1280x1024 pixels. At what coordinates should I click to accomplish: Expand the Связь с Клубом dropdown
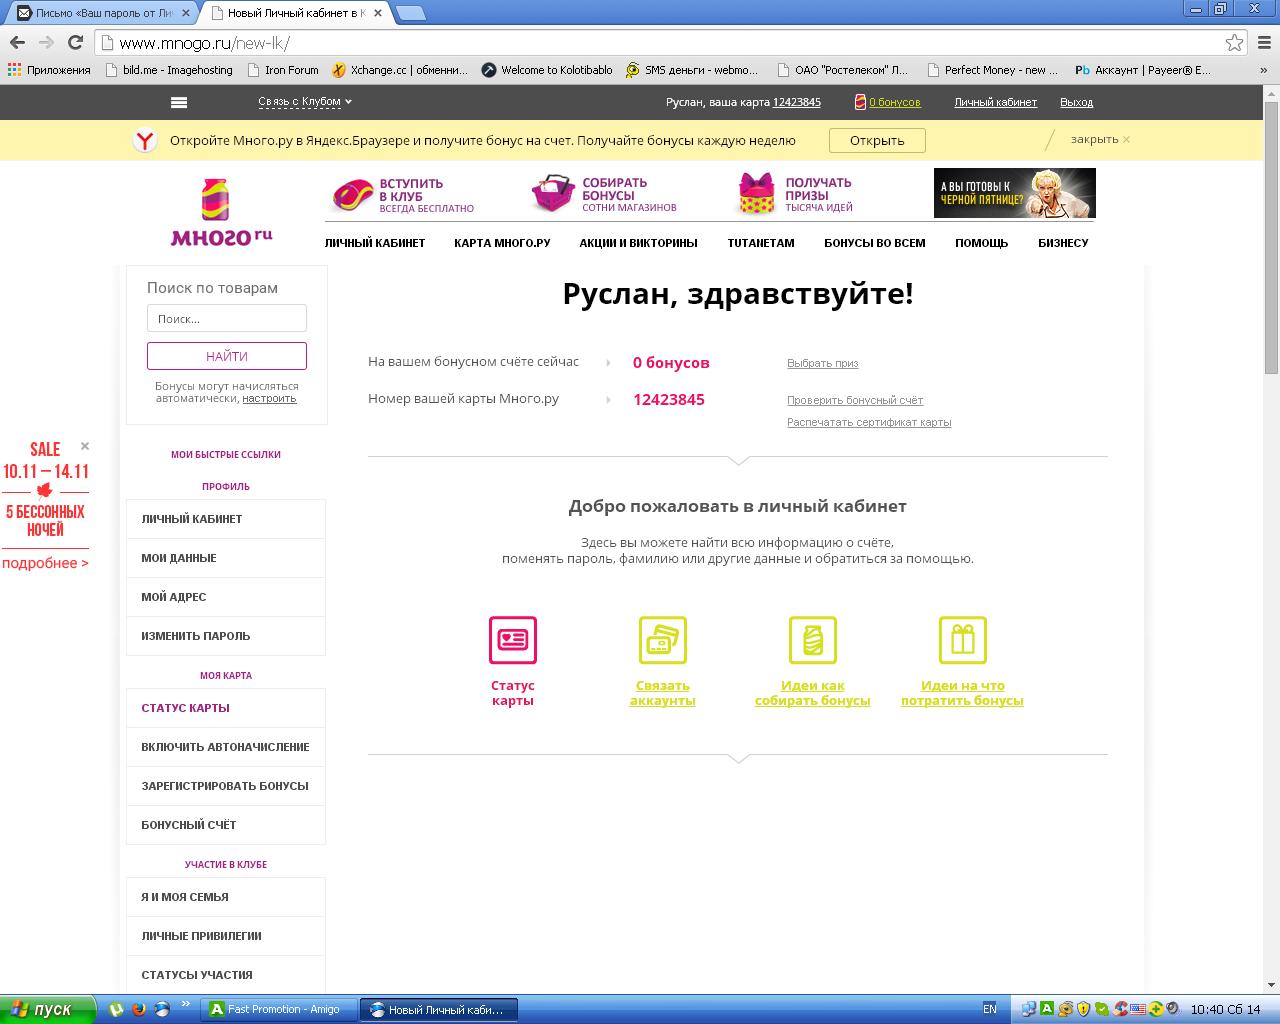coord(305,102)
